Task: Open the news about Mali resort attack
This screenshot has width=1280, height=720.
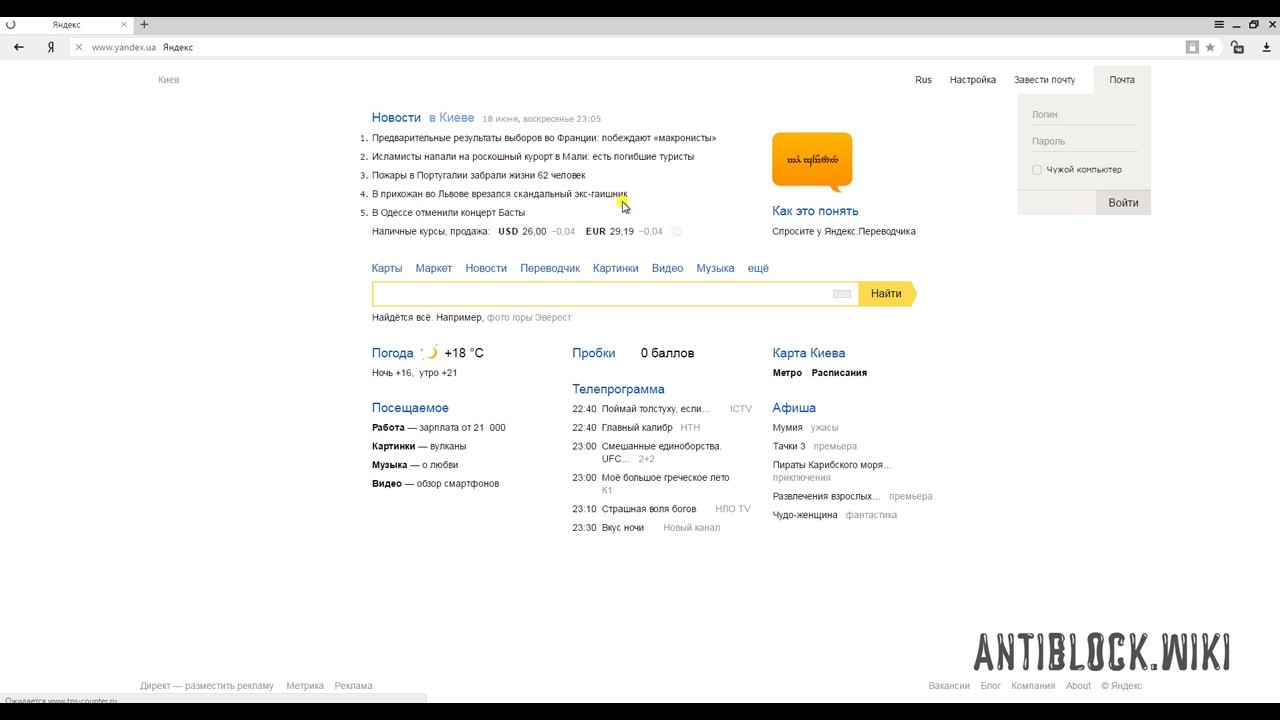Action: tap(533, 157)
